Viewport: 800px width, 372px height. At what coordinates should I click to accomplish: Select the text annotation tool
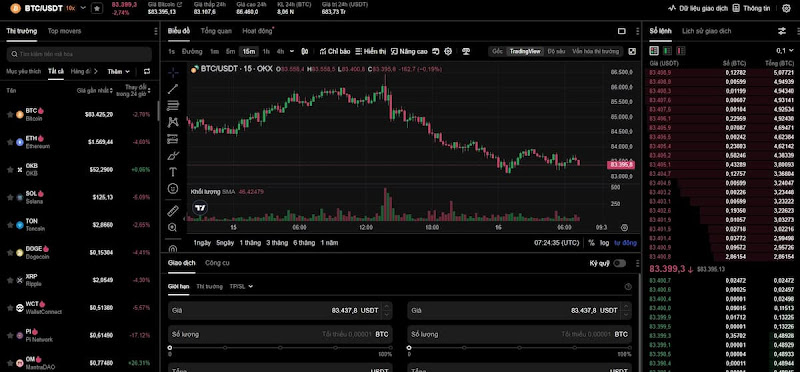click(x=173, y=172)
